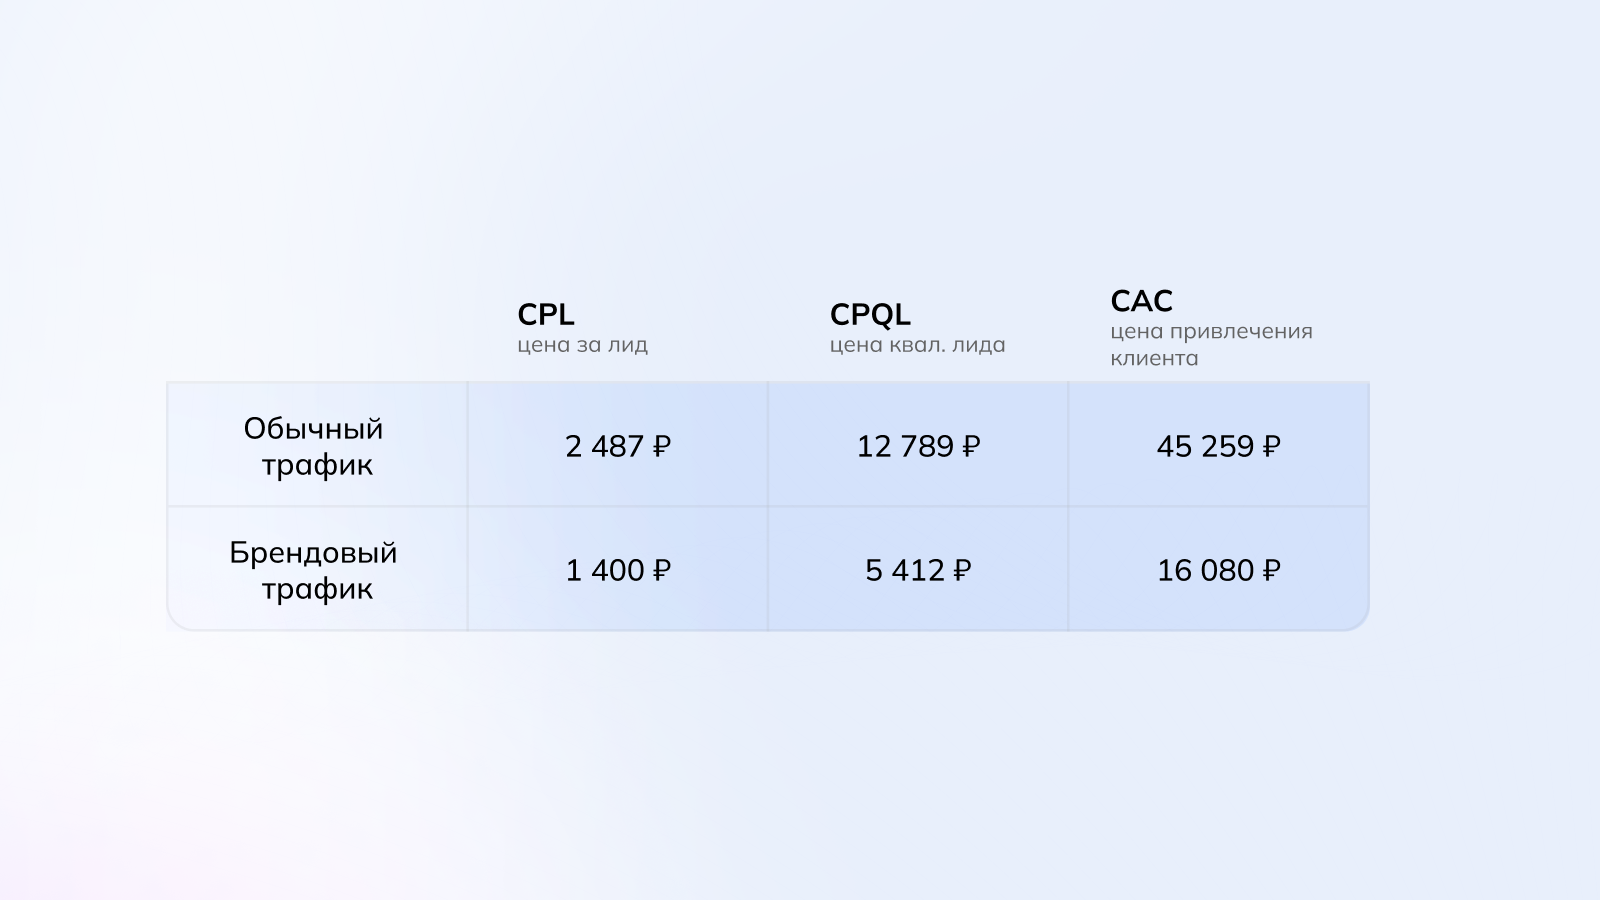This screenshot has width=1600, height=900.
Task: Click the ruble sign after 16 080
Action: [x=1271, y=570]
